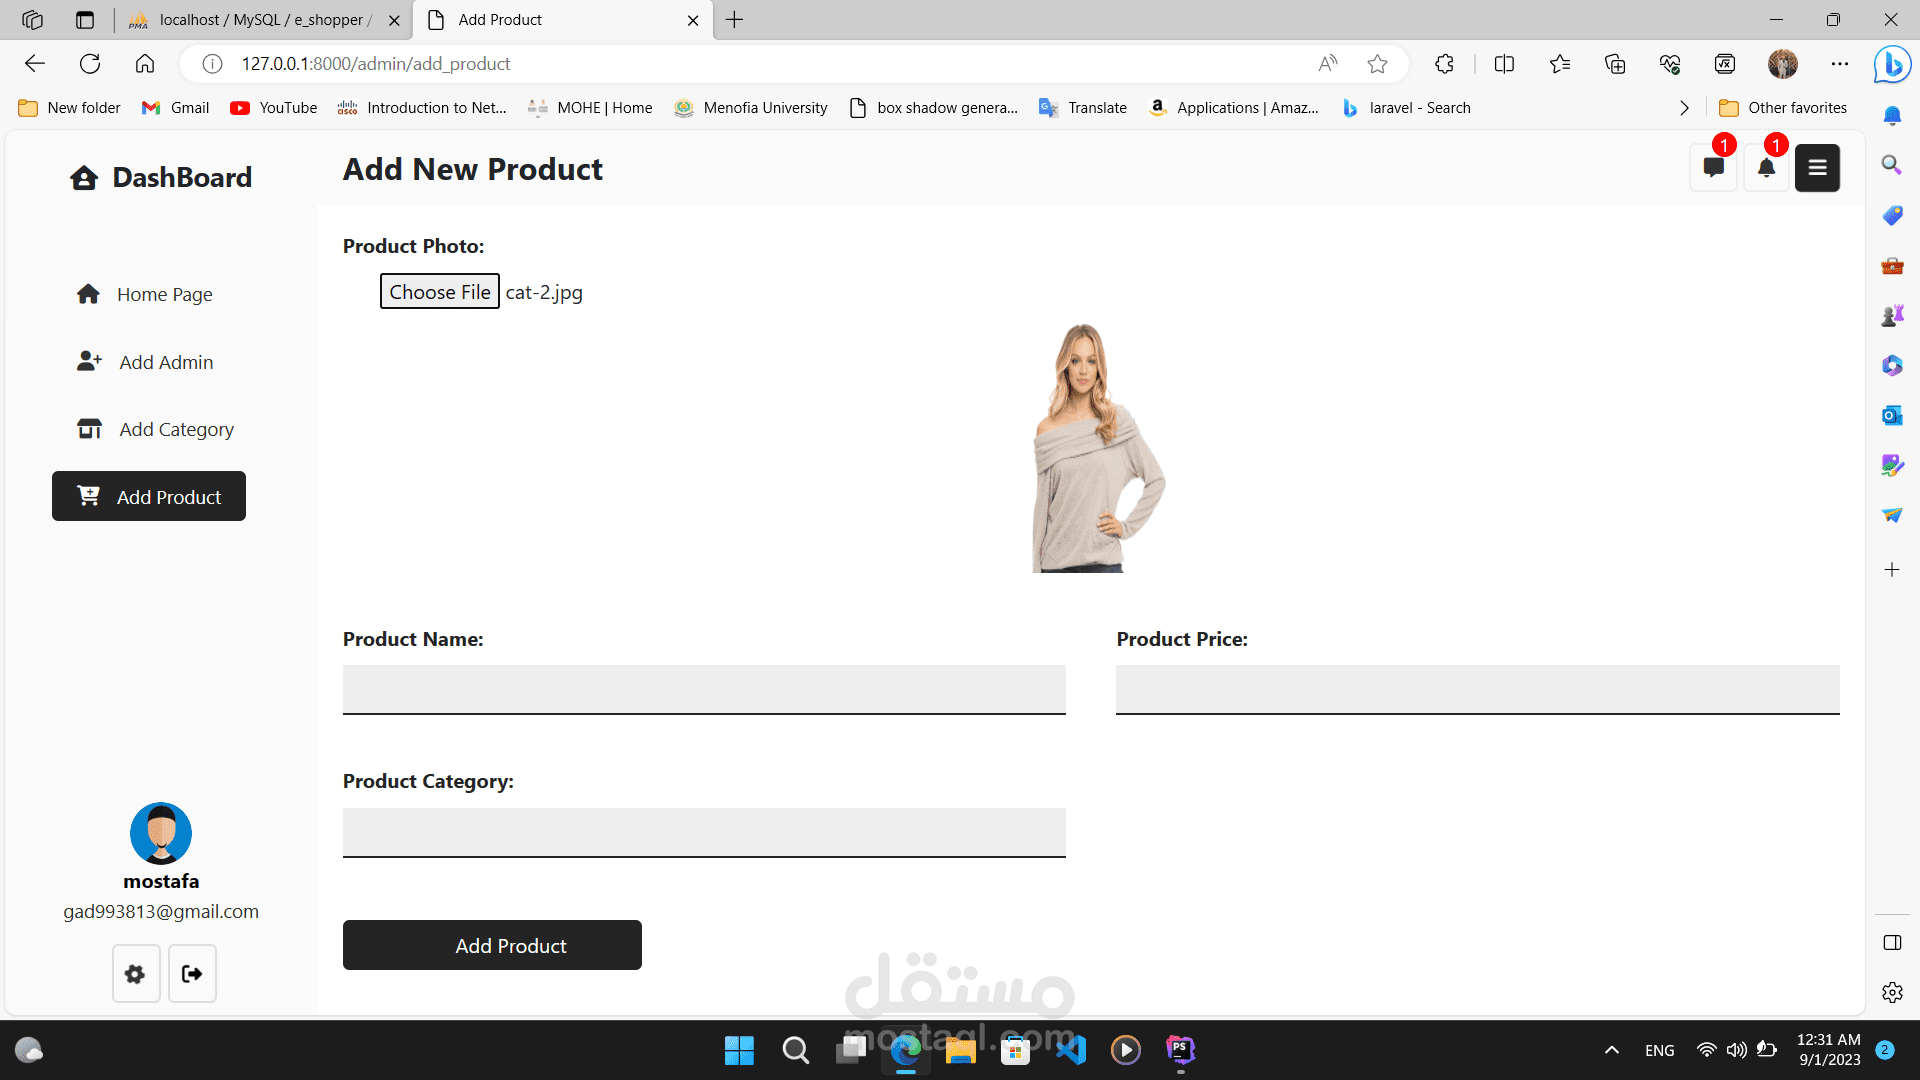Submit form with Add Product button

click(x=492, y=945)
